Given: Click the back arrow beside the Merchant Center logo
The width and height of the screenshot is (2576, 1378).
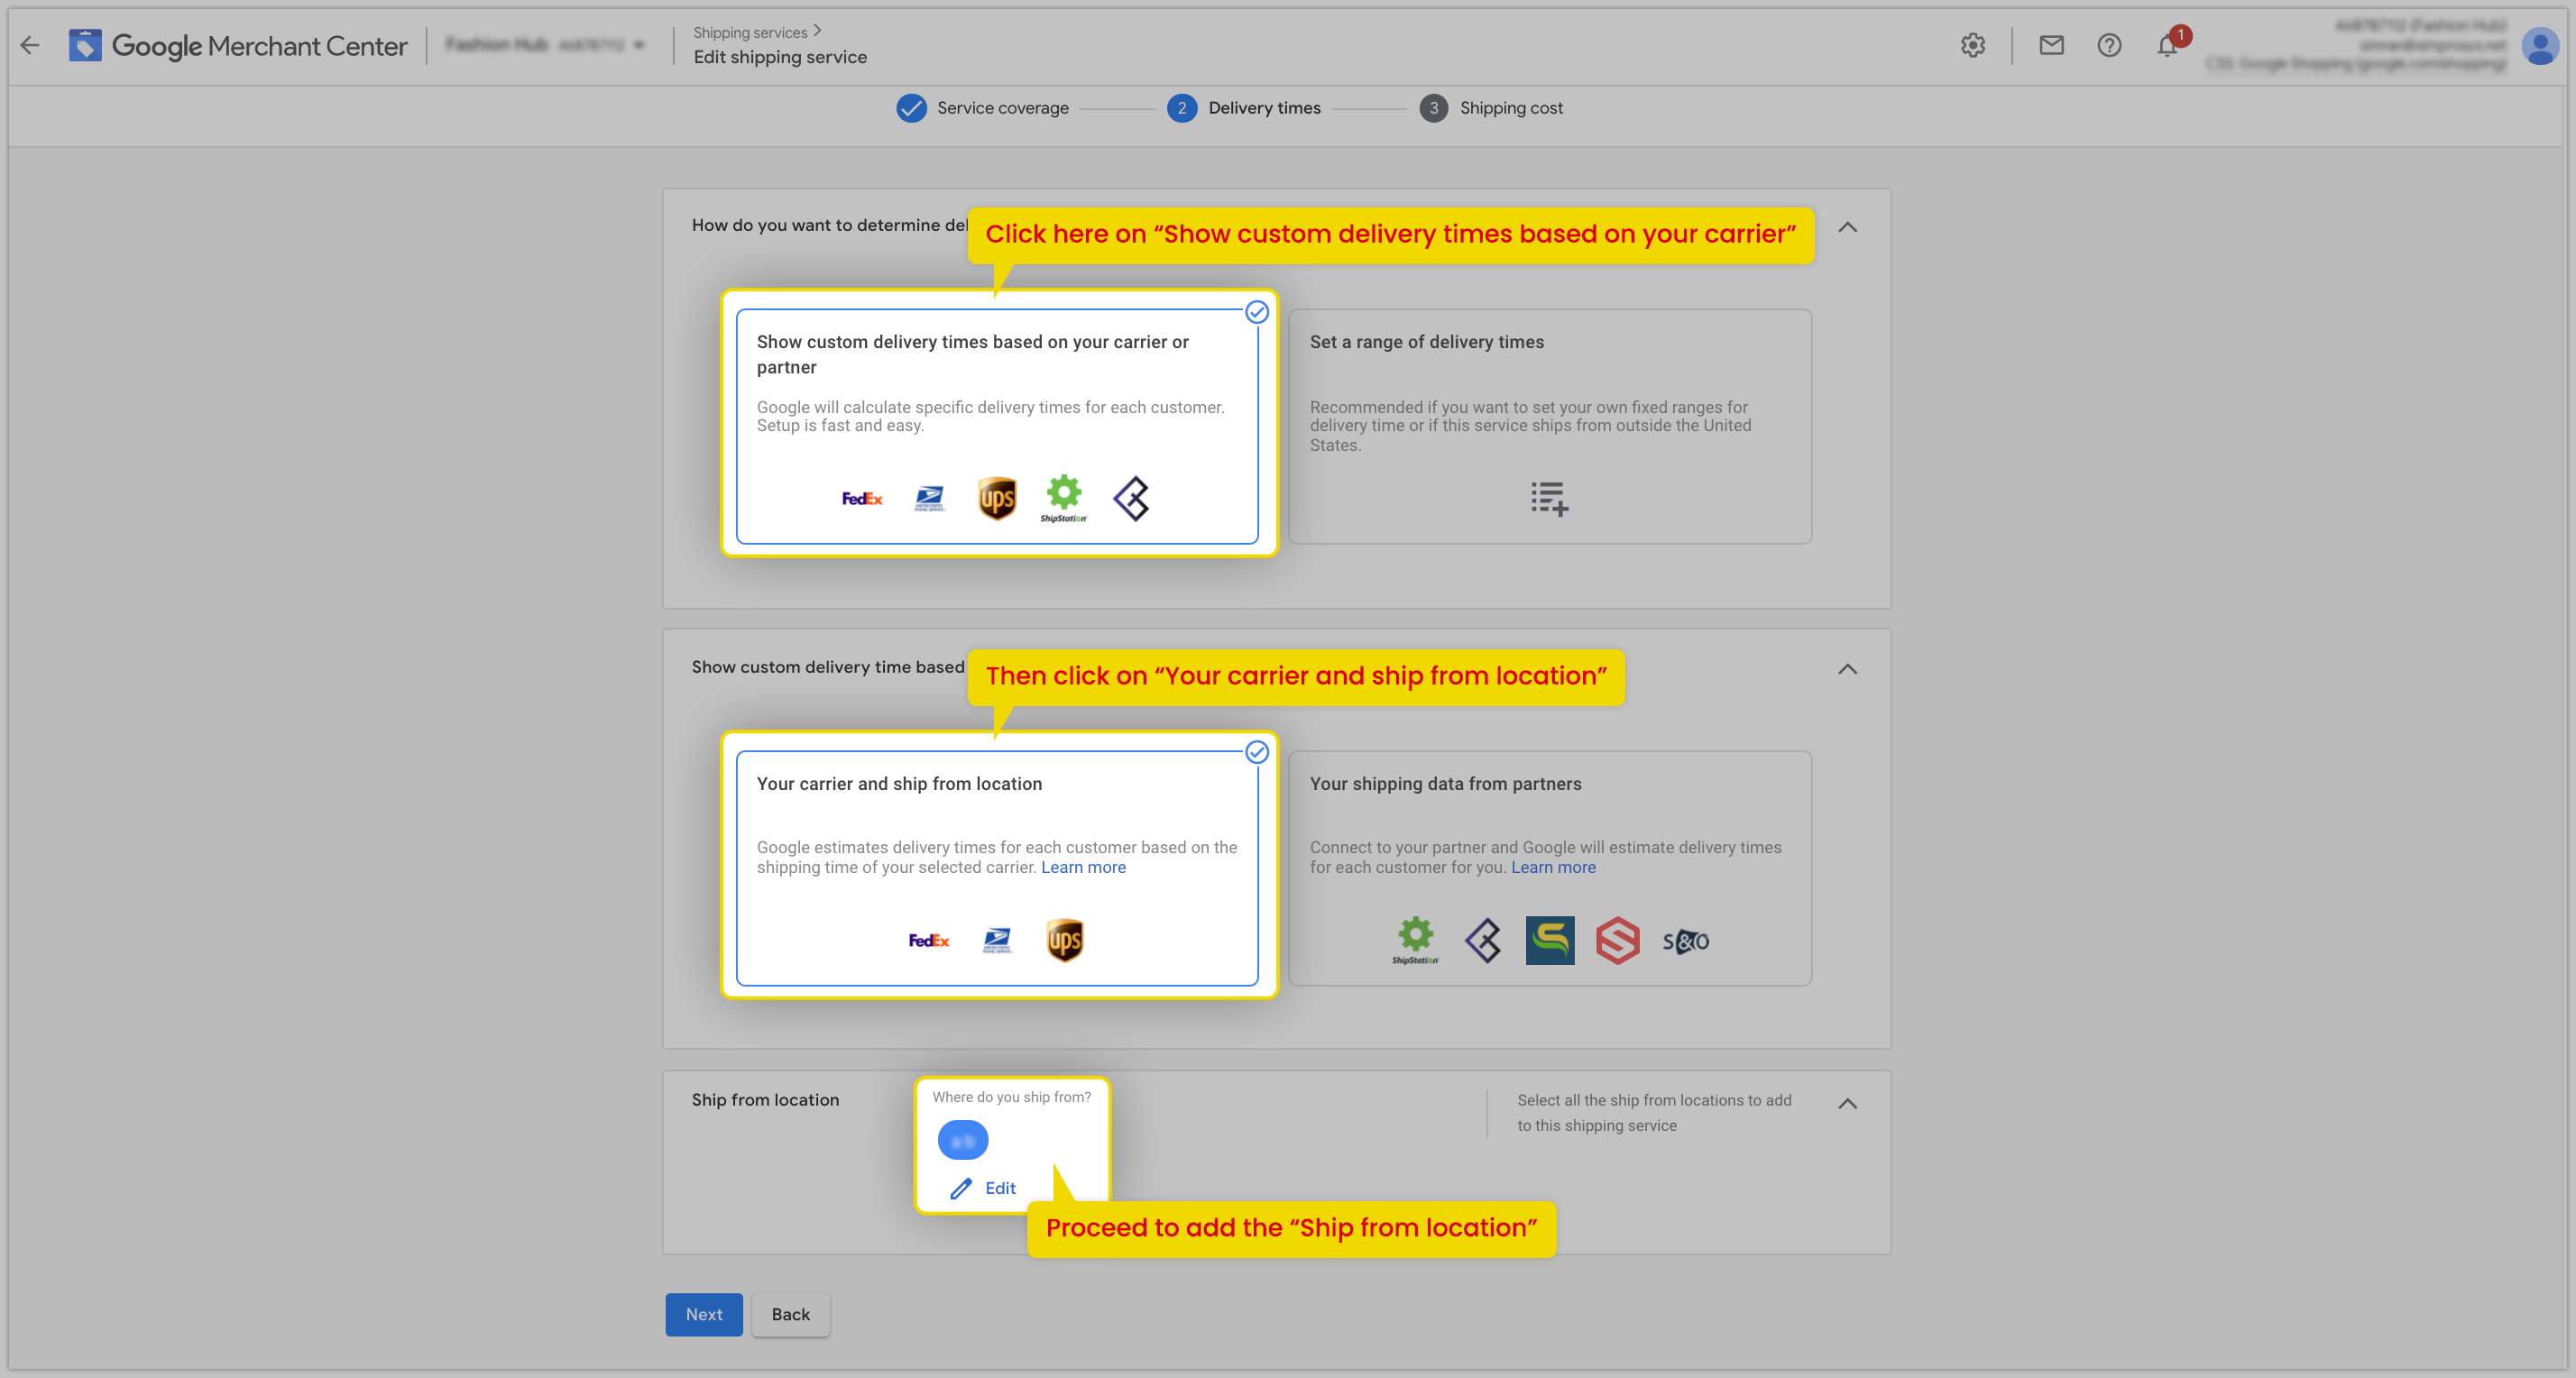Looking at the screenshot, I should [30, 45].
